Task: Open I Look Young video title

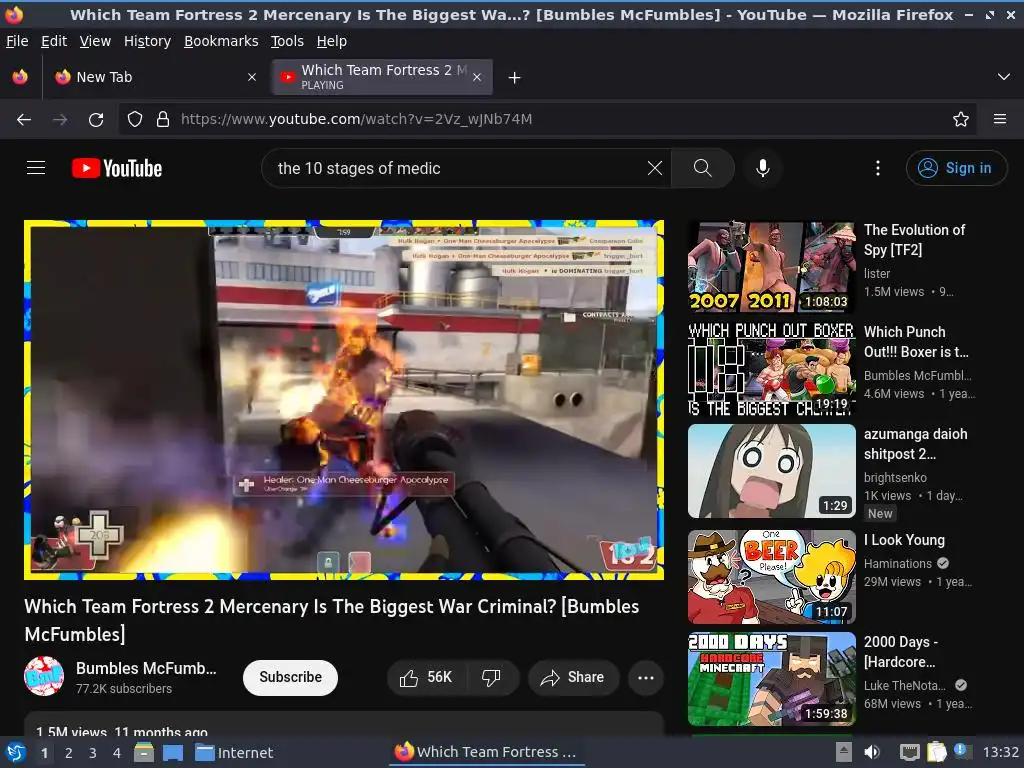Action: (x=904, y=540)
